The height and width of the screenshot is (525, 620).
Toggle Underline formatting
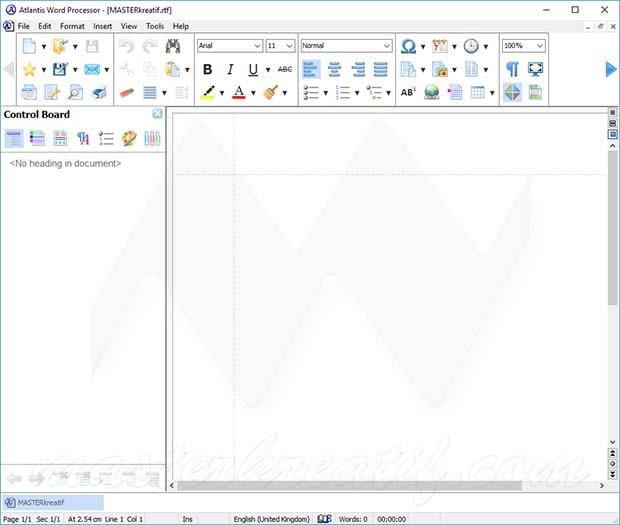253,70
